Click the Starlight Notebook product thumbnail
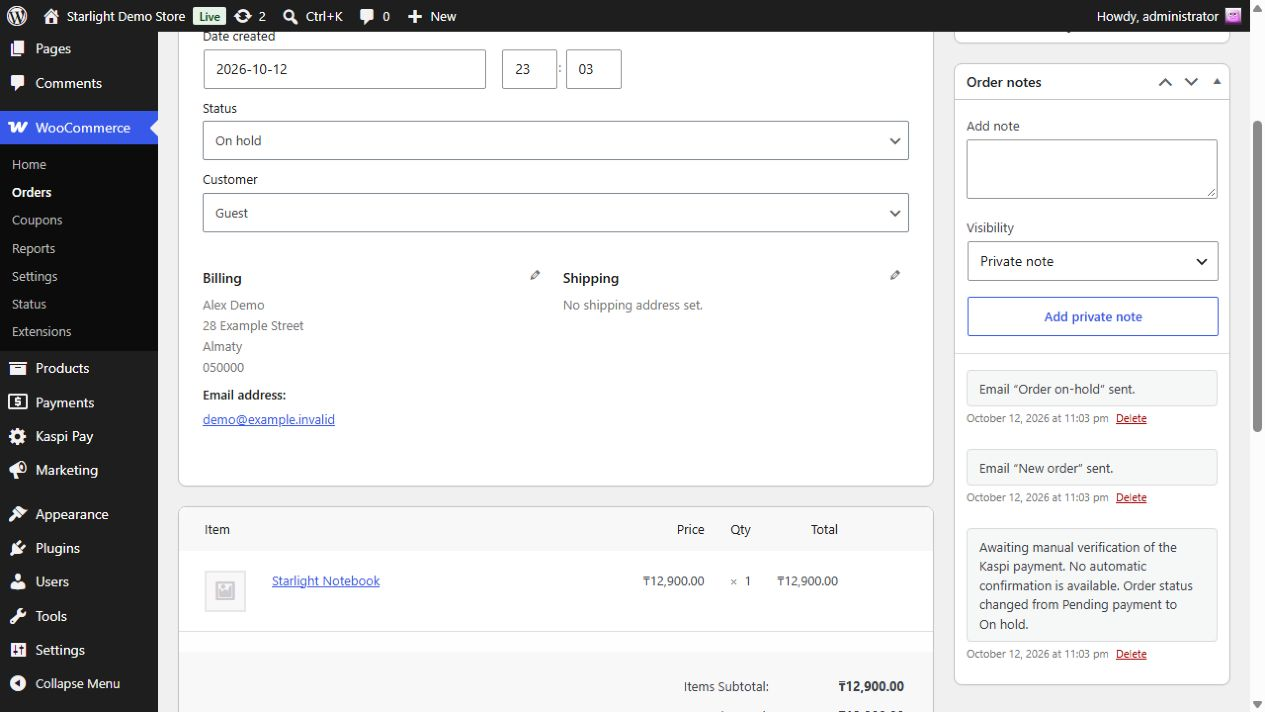 click(x=225, y=591)
